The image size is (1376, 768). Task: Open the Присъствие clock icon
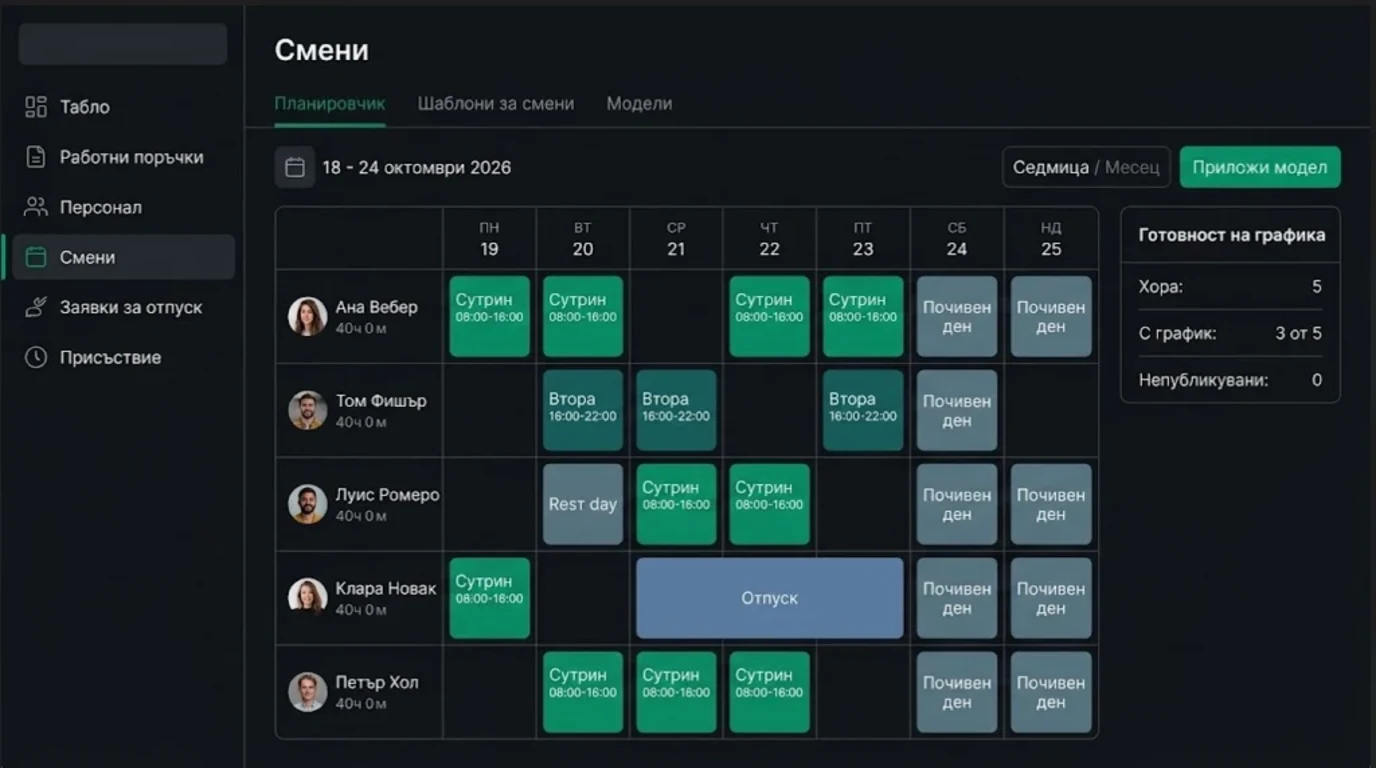[36, 357]
